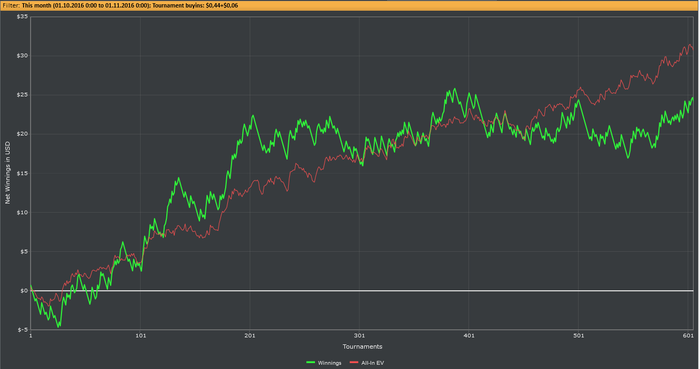Screen dimensions: 700x369
Task: Select the $5 y-axis label
Action: click(x=24, y=252)
